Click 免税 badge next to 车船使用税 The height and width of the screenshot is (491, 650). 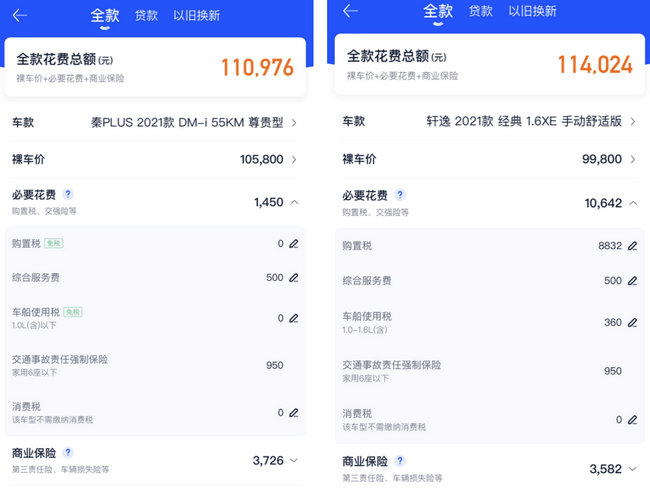coord(73,312)
